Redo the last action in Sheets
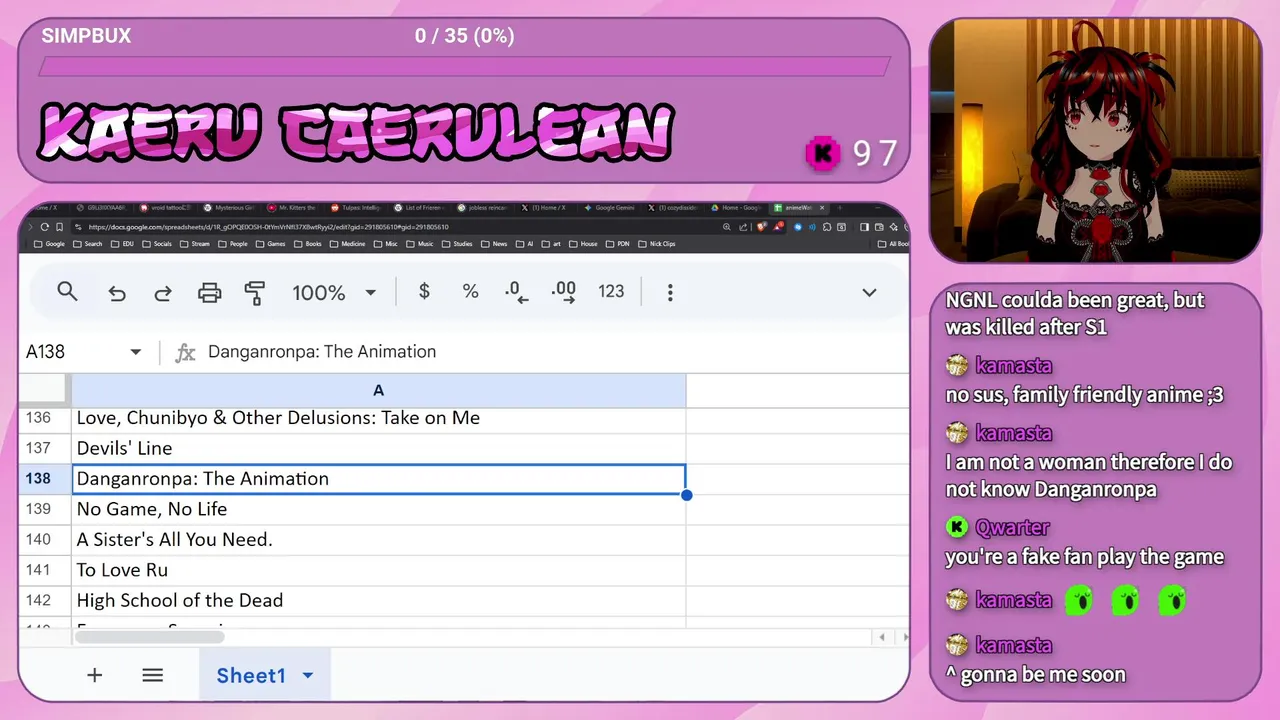Viewport: 1280px width, 720px height. [x=162, y=293]
